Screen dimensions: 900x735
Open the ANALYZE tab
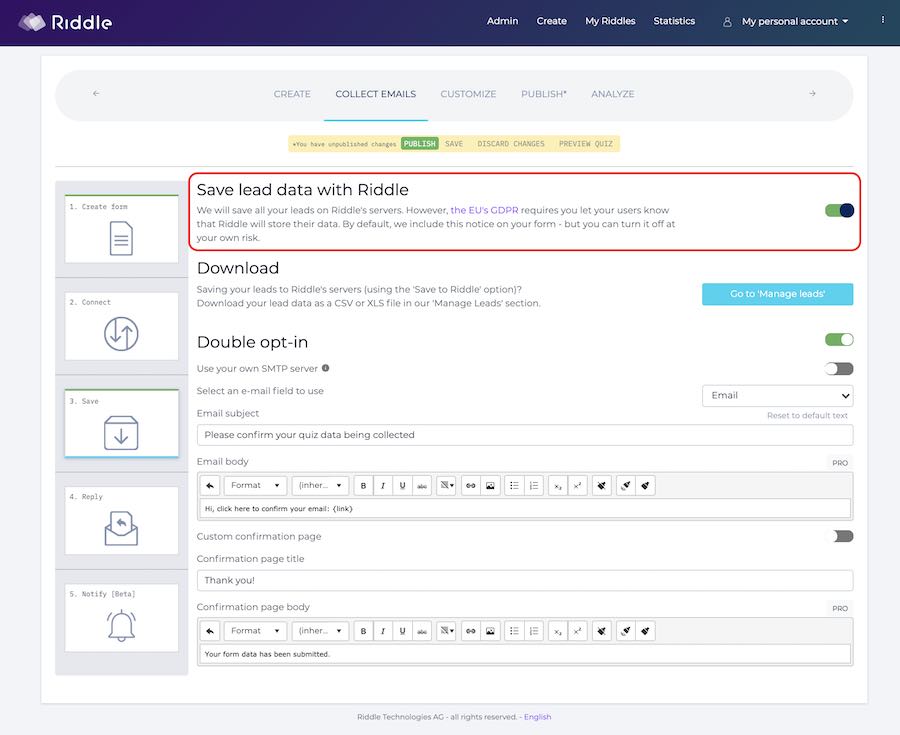tap(613, 94)
